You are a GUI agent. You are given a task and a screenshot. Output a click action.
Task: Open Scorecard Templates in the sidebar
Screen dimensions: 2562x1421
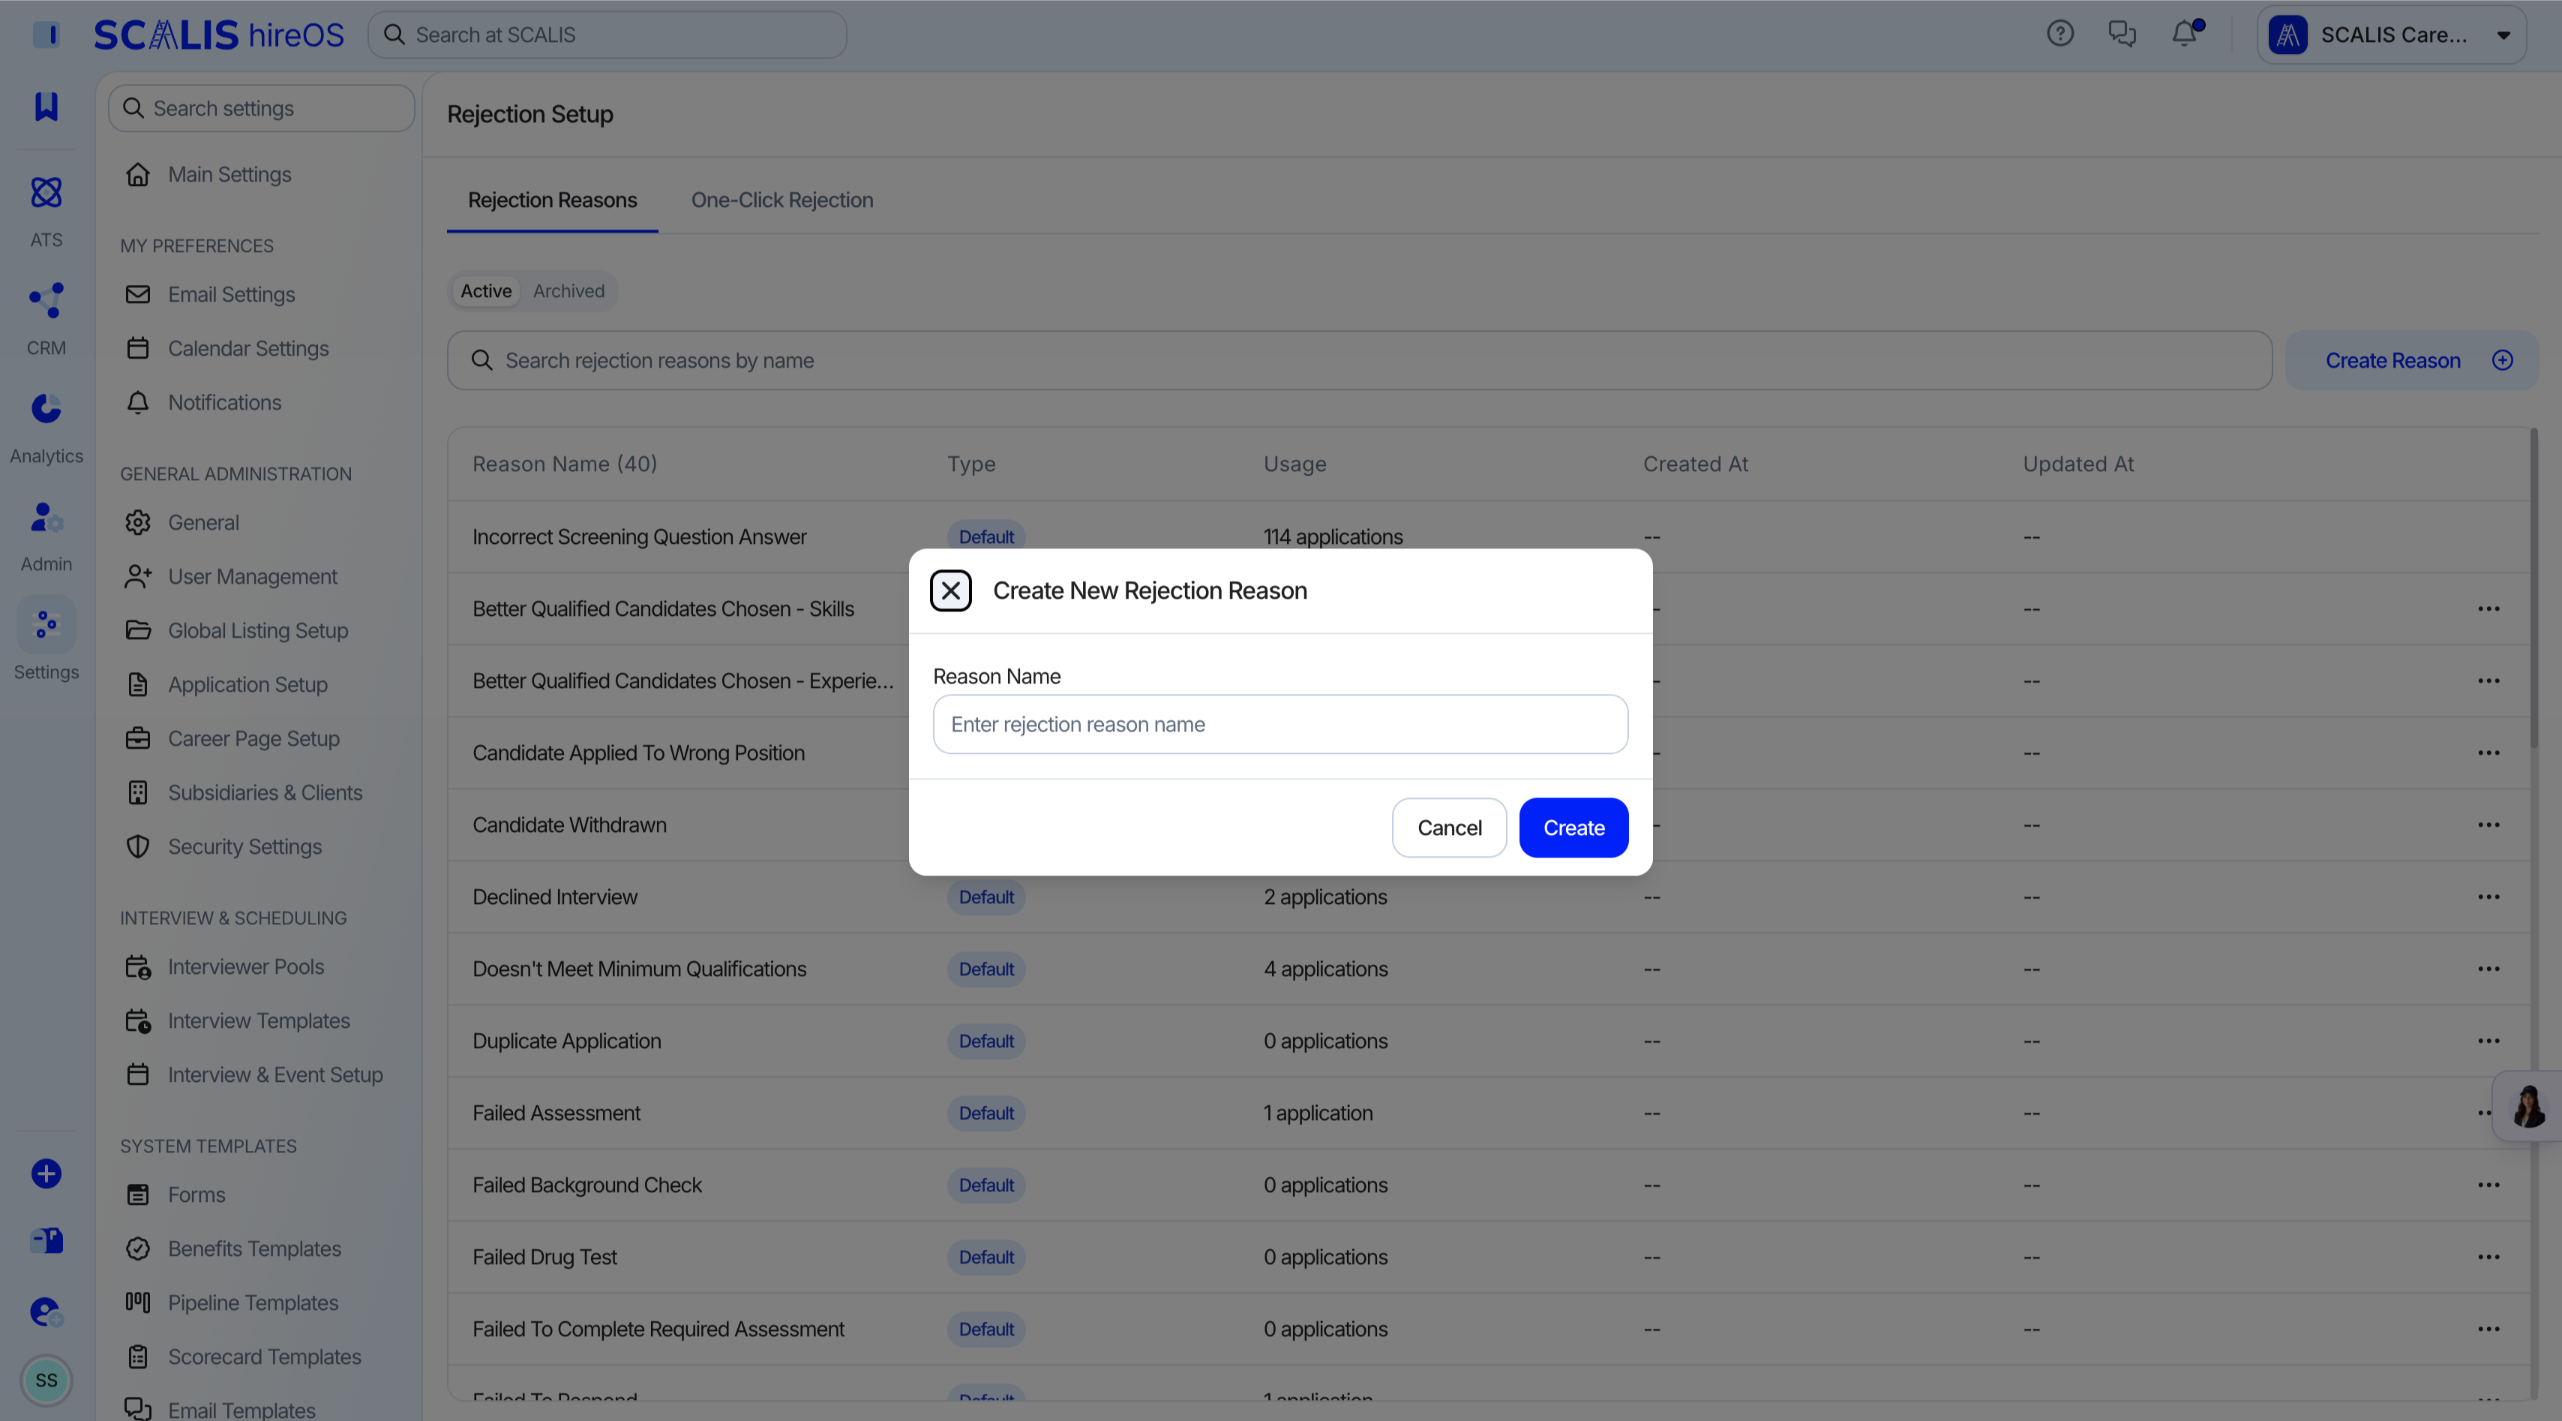click(264, 1356)
